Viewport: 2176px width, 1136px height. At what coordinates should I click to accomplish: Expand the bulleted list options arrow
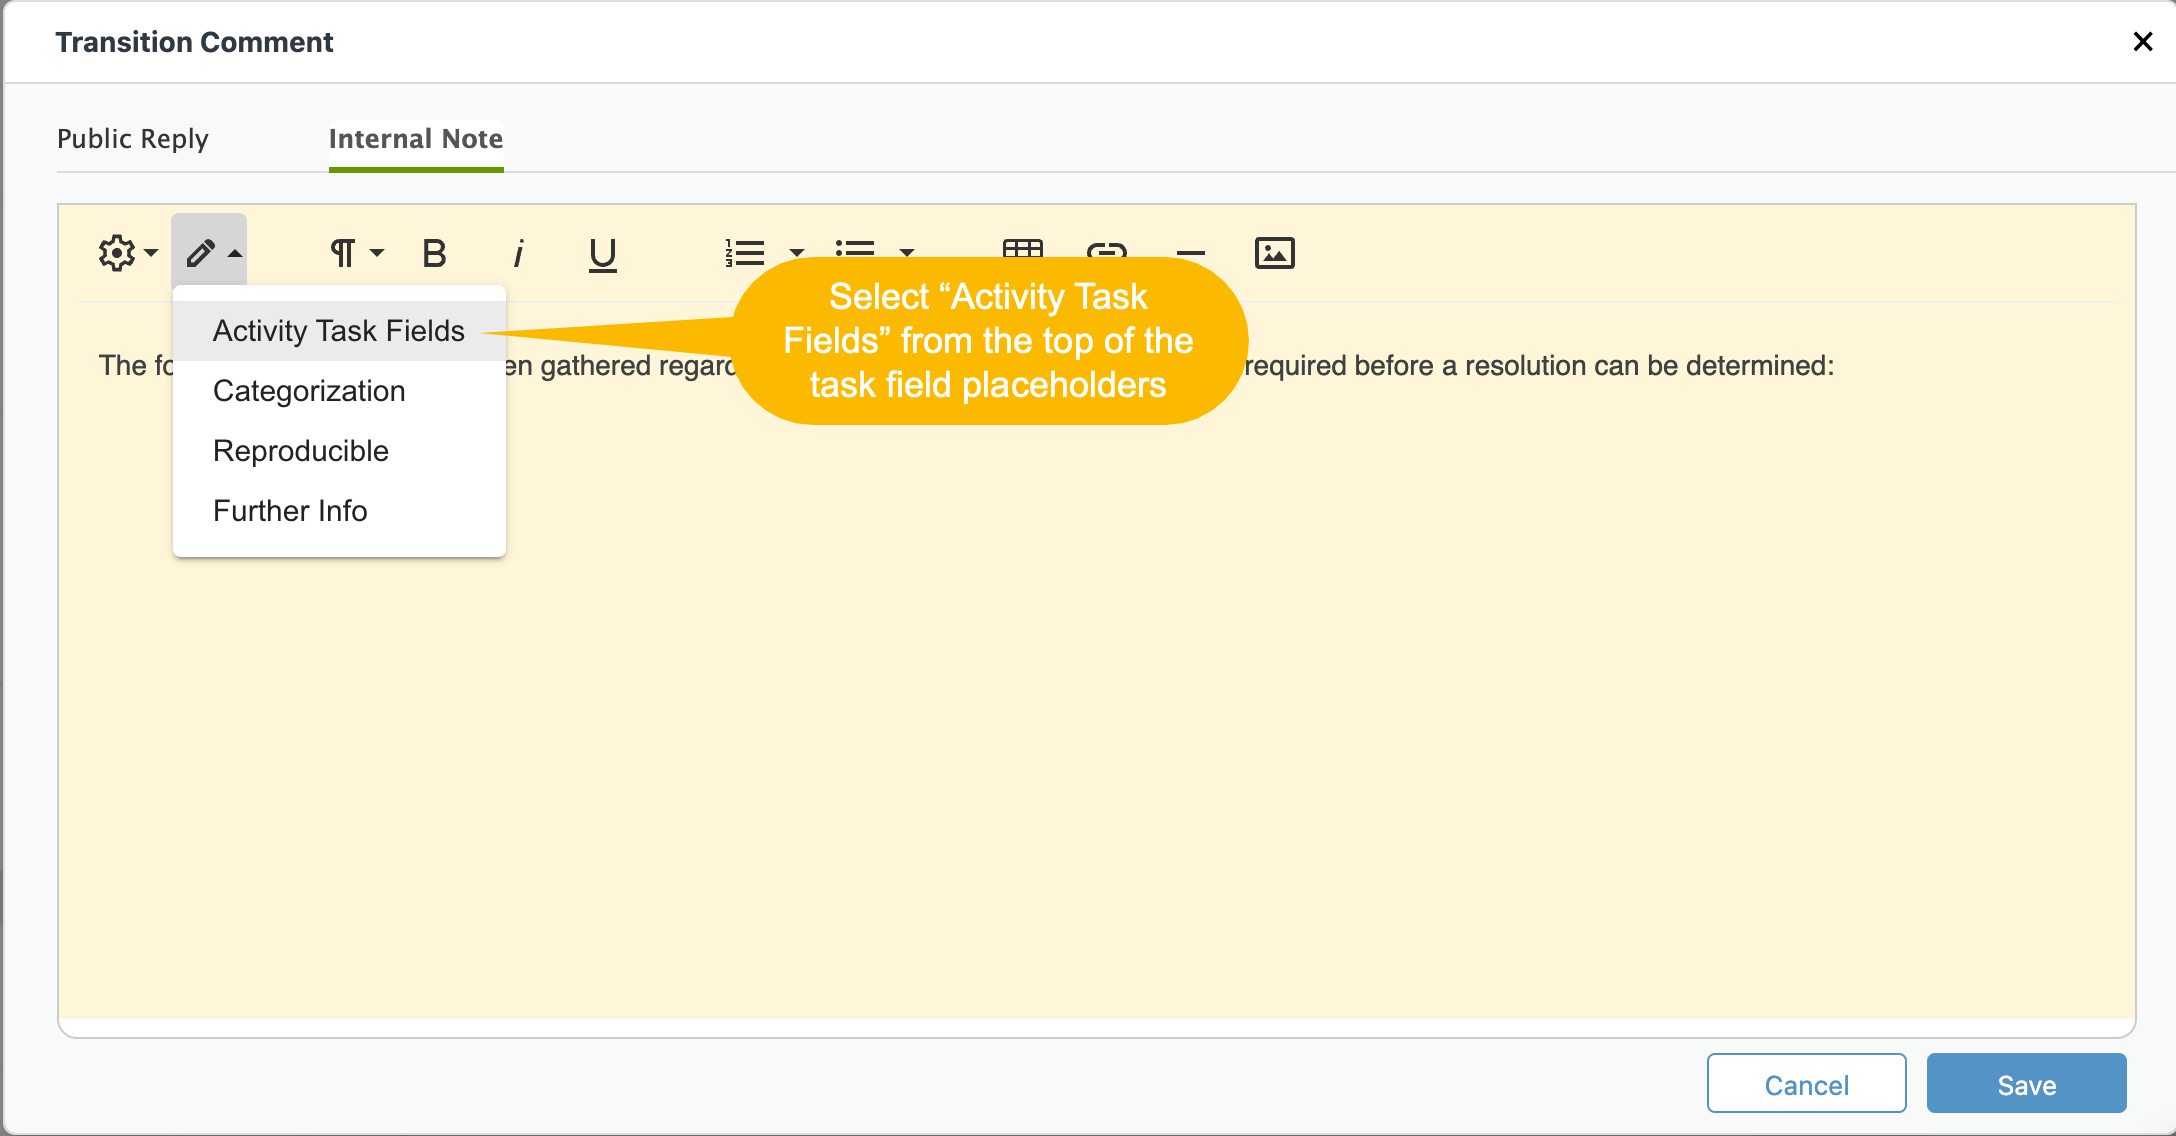(x=907, y=252)
